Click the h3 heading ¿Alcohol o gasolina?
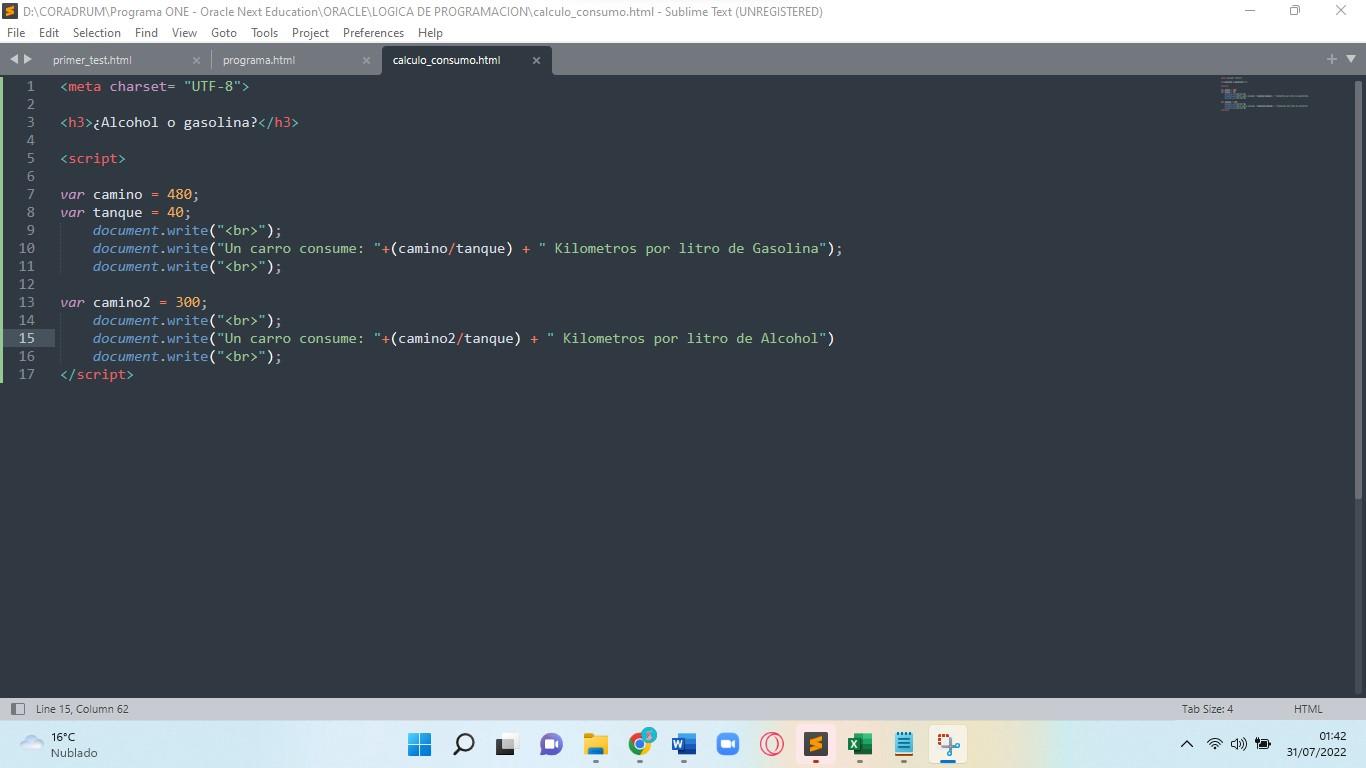The width and height of the screenshot is (1366, 768). (x=179, y=122)
